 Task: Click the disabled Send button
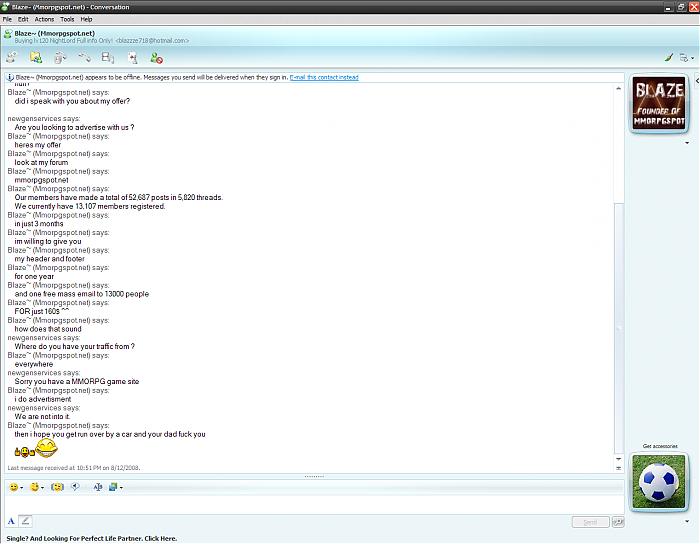tap(590, 522)
